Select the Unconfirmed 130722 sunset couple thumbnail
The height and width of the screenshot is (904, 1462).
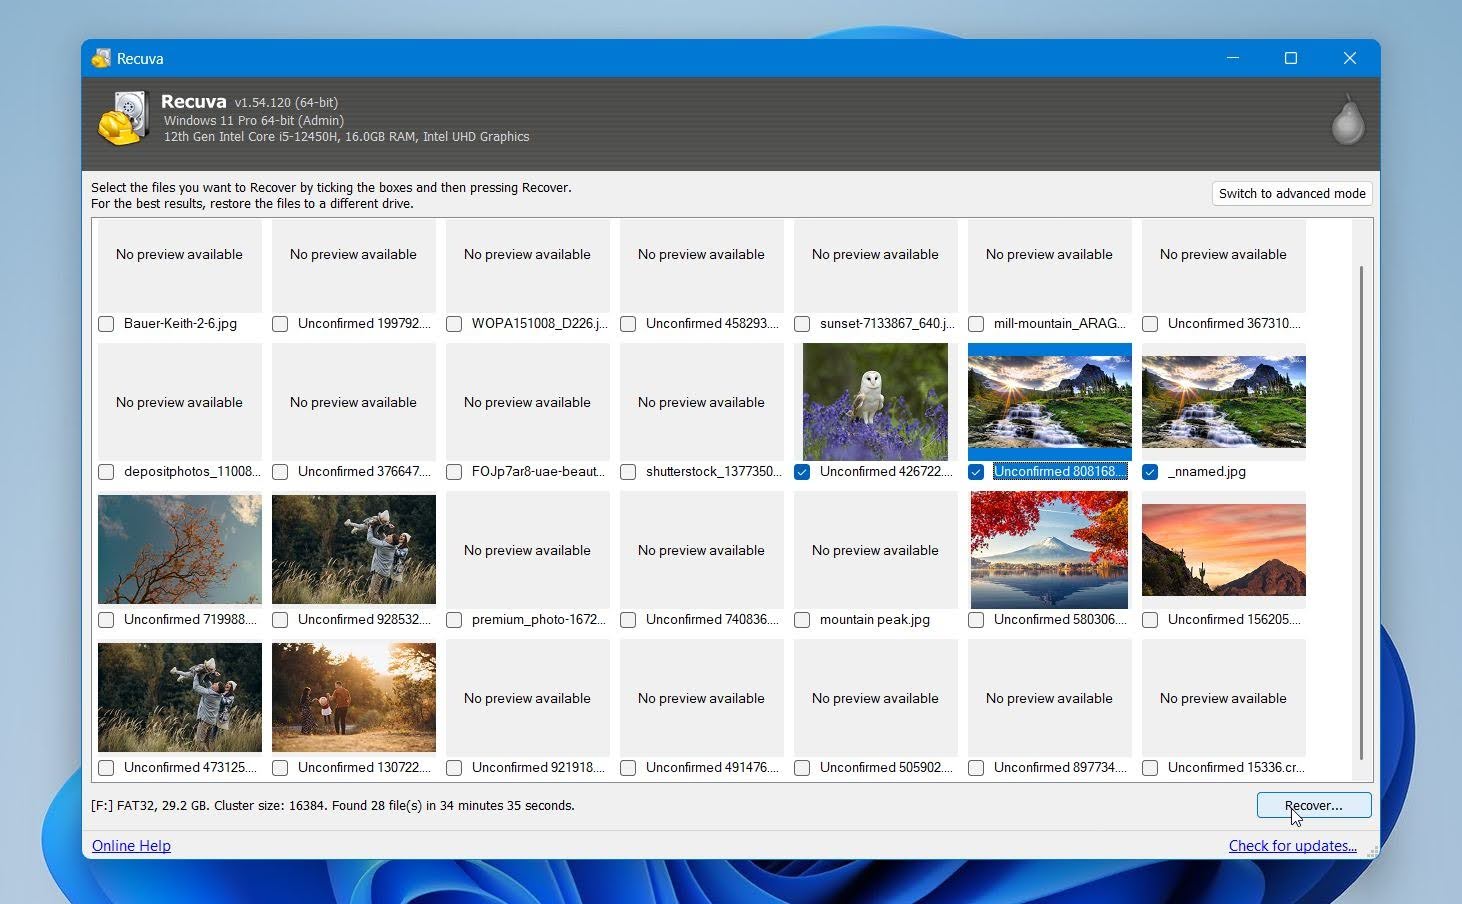click(354, 698)
